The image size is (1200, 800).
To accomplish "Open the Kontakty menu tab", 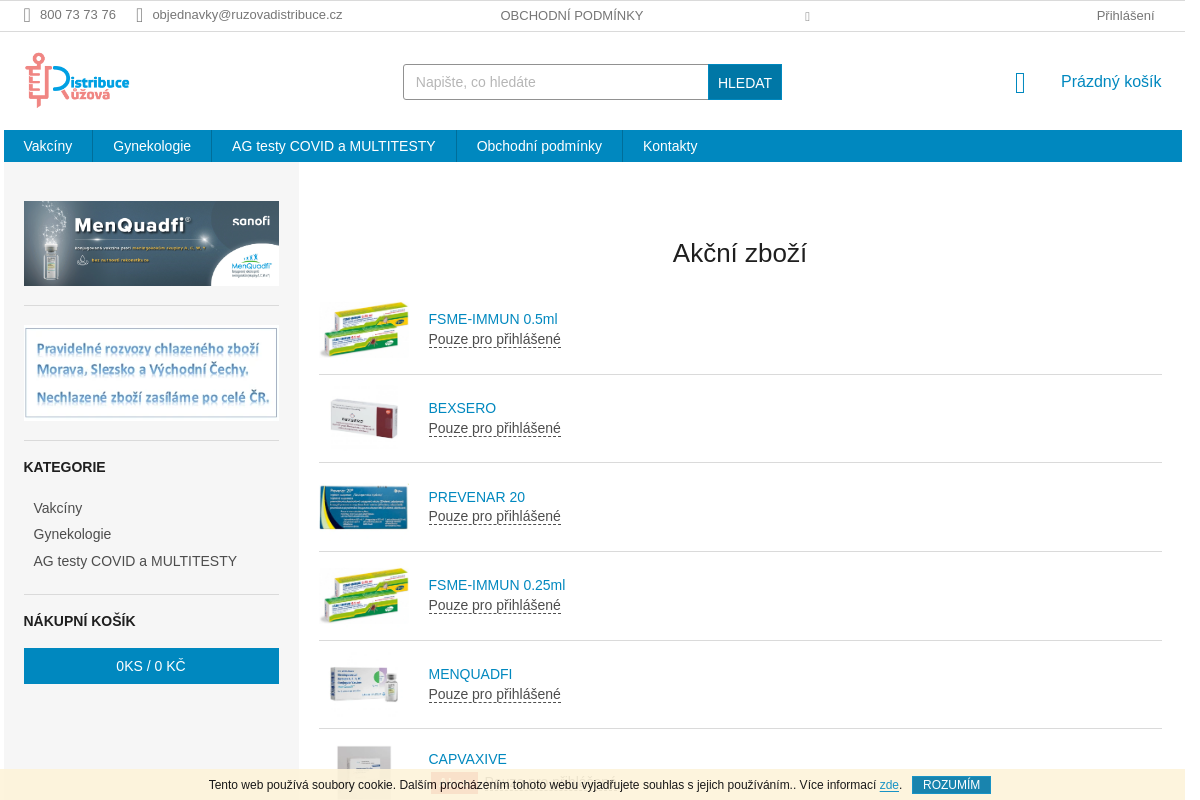I will point(670,146).
